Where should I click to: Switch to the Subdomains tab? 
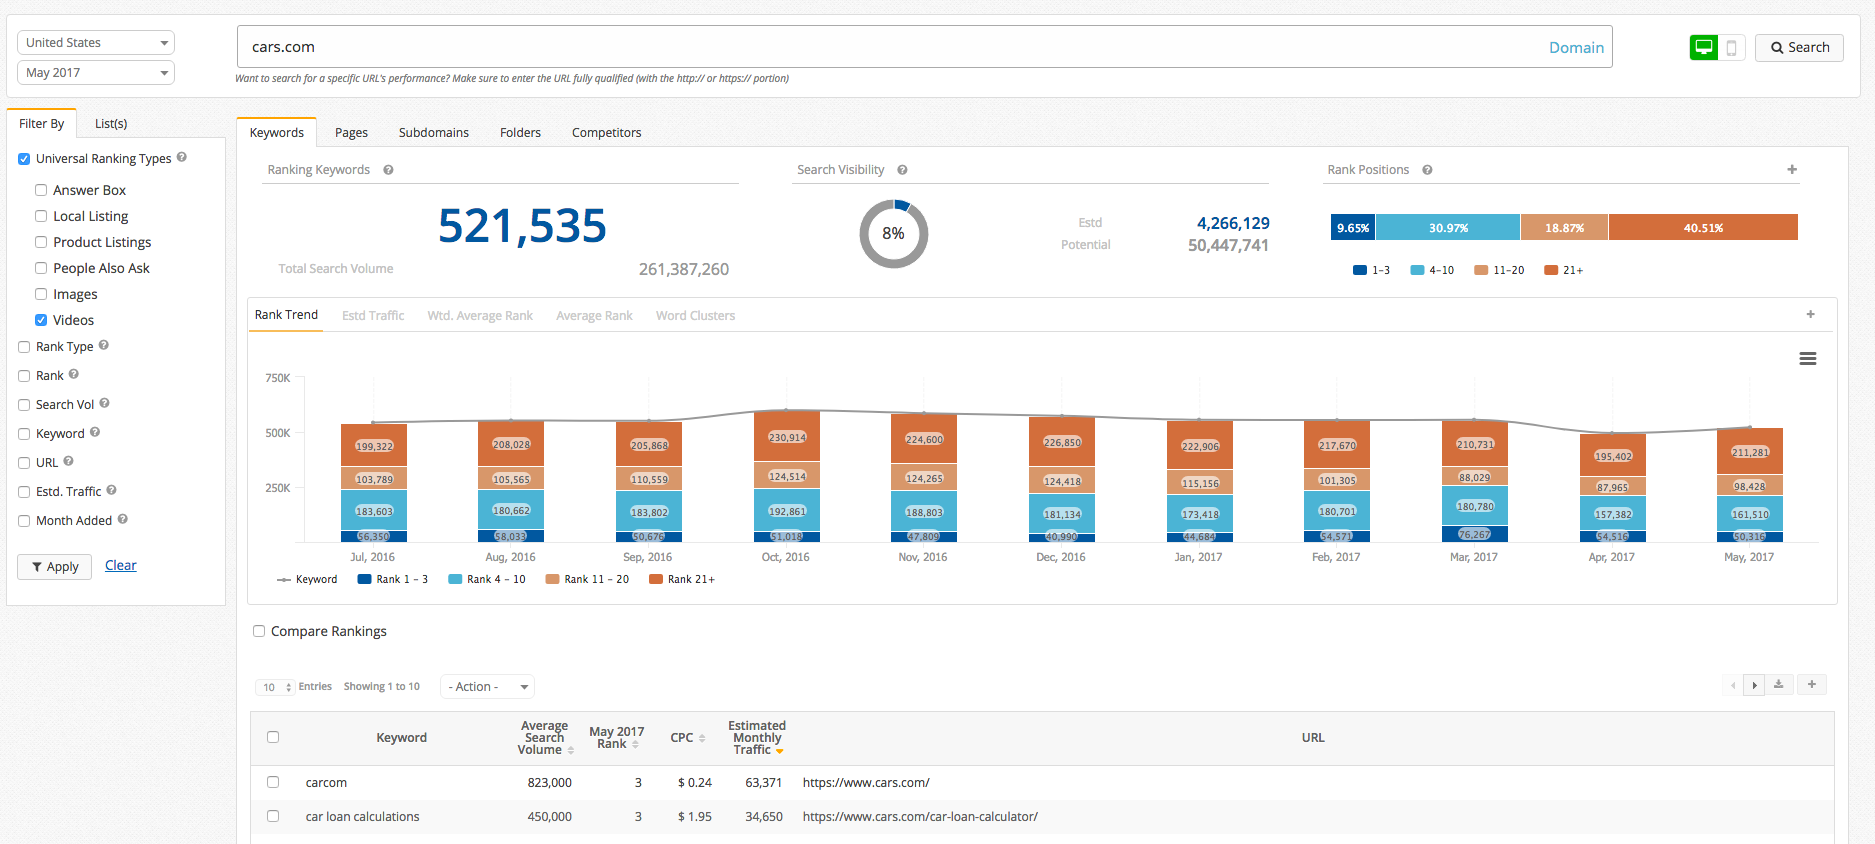pyautogui.click(x=434, y=133)
